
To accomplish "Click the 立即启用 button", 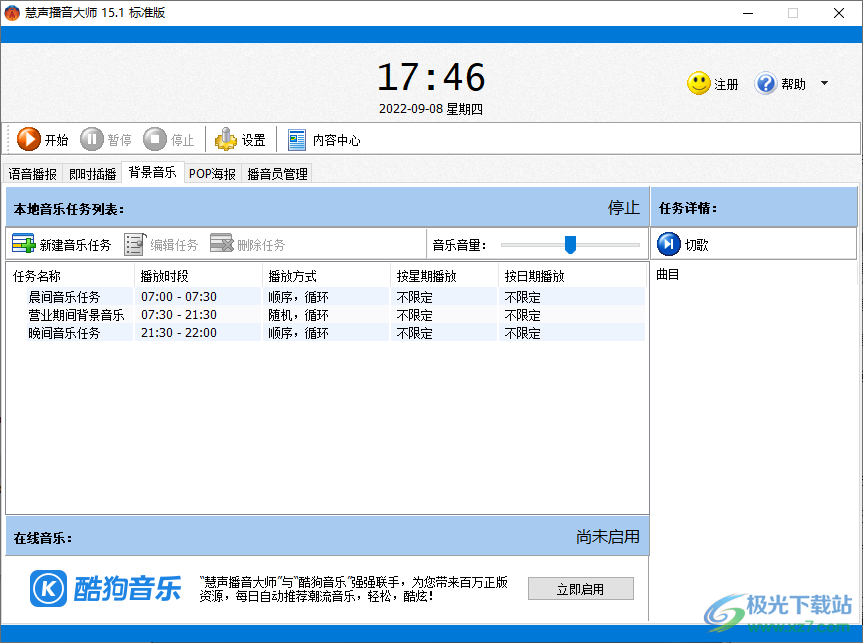I will point(580,588).
